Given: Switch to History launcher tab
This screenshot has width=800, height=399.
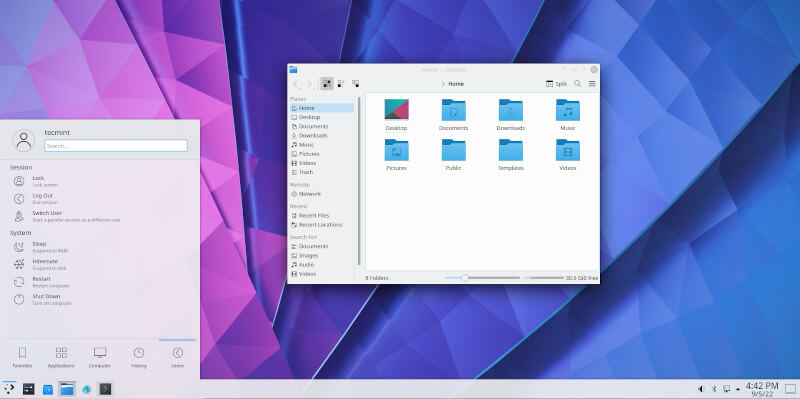Looking at the screenshot, I should click(x=139, y=357).
